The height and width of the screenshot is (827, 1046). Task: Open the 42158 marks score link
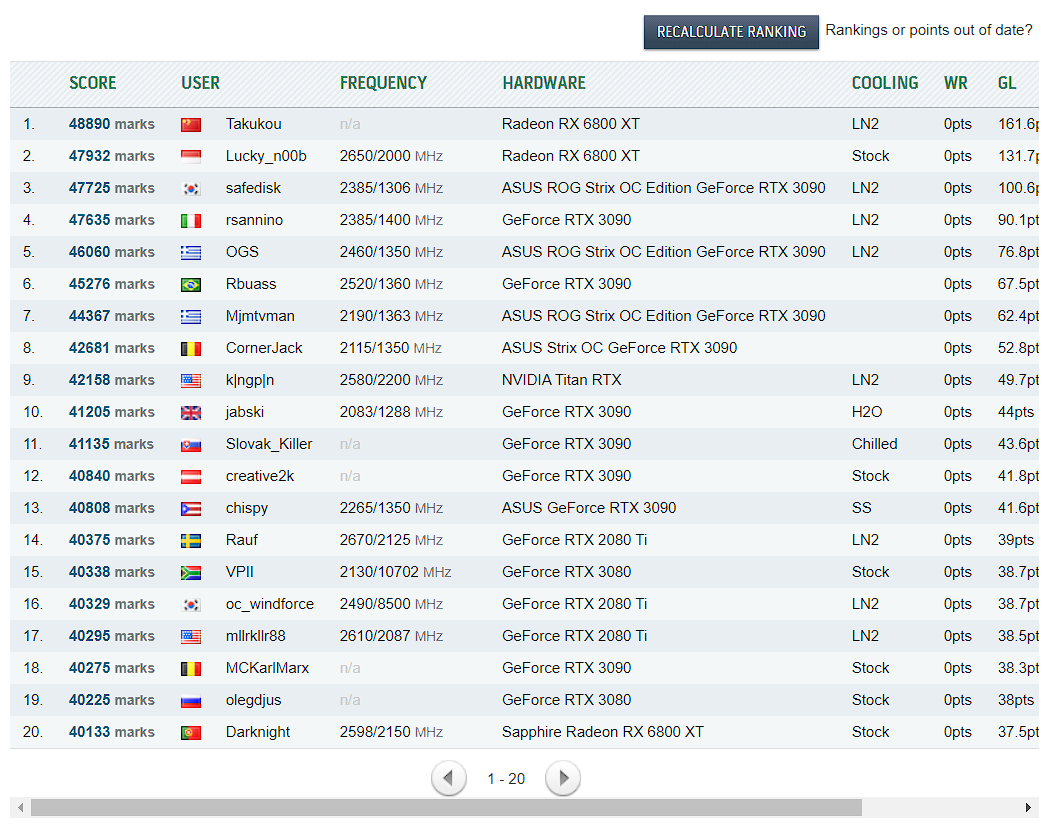[111, 380]
